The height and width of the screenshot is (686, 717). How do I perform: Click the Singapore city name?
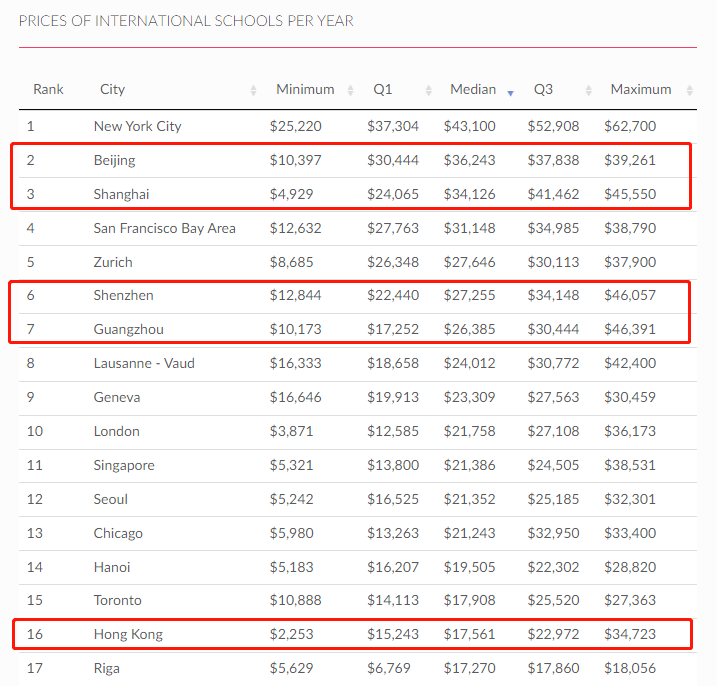tap(124, 465)
